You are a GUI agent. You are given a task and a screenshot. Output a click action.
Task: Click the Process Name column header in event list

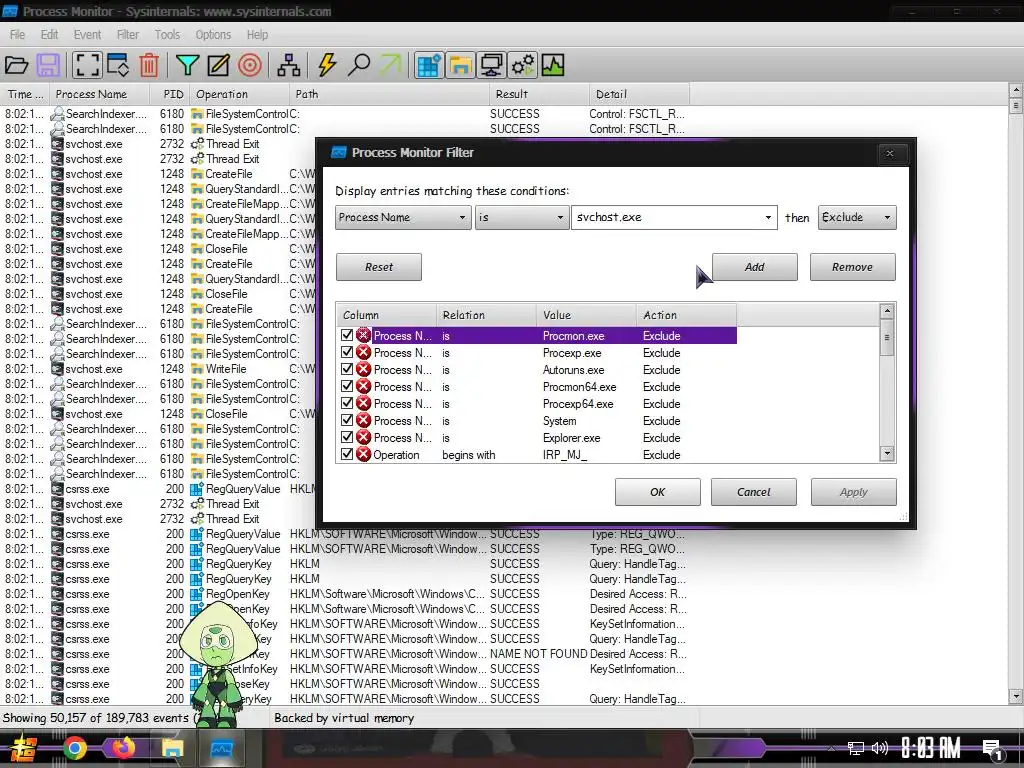click(99, 94)
